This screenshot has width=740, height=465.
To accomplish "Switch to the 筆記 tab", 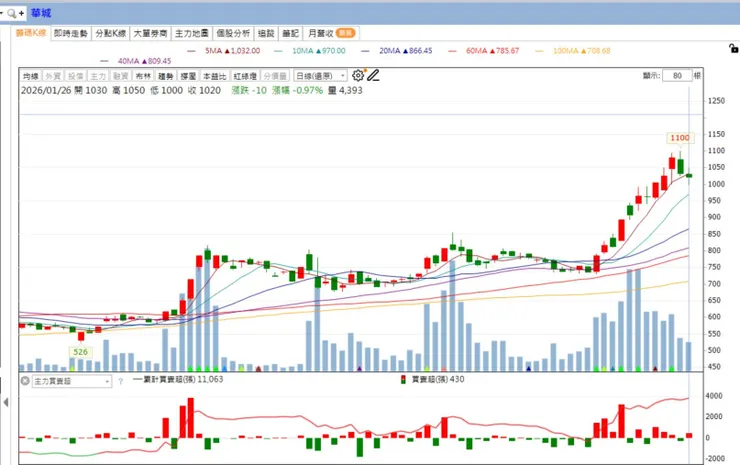I will (291, 34).
